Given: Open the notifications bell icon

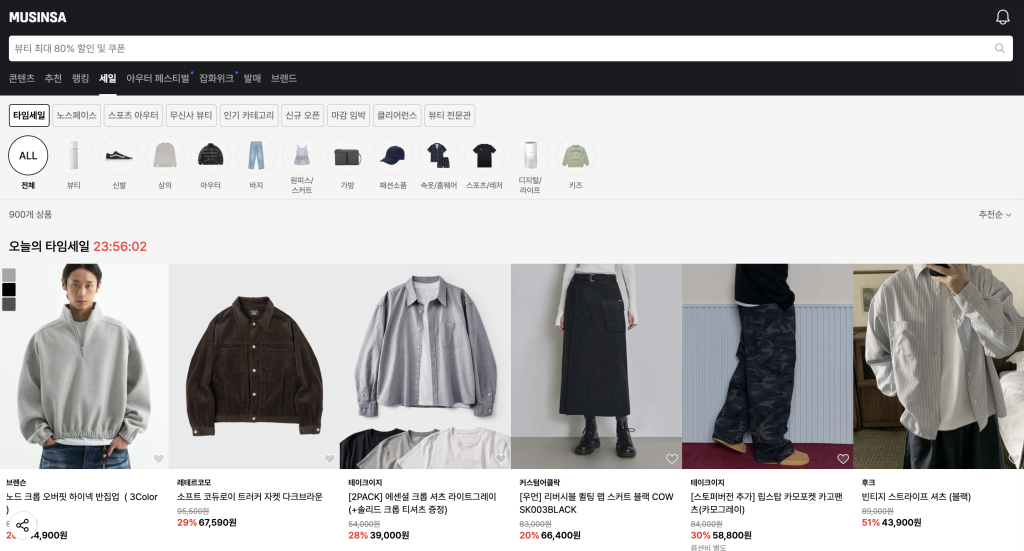Looking at the screenshot, I should (x=1002, y=17).
